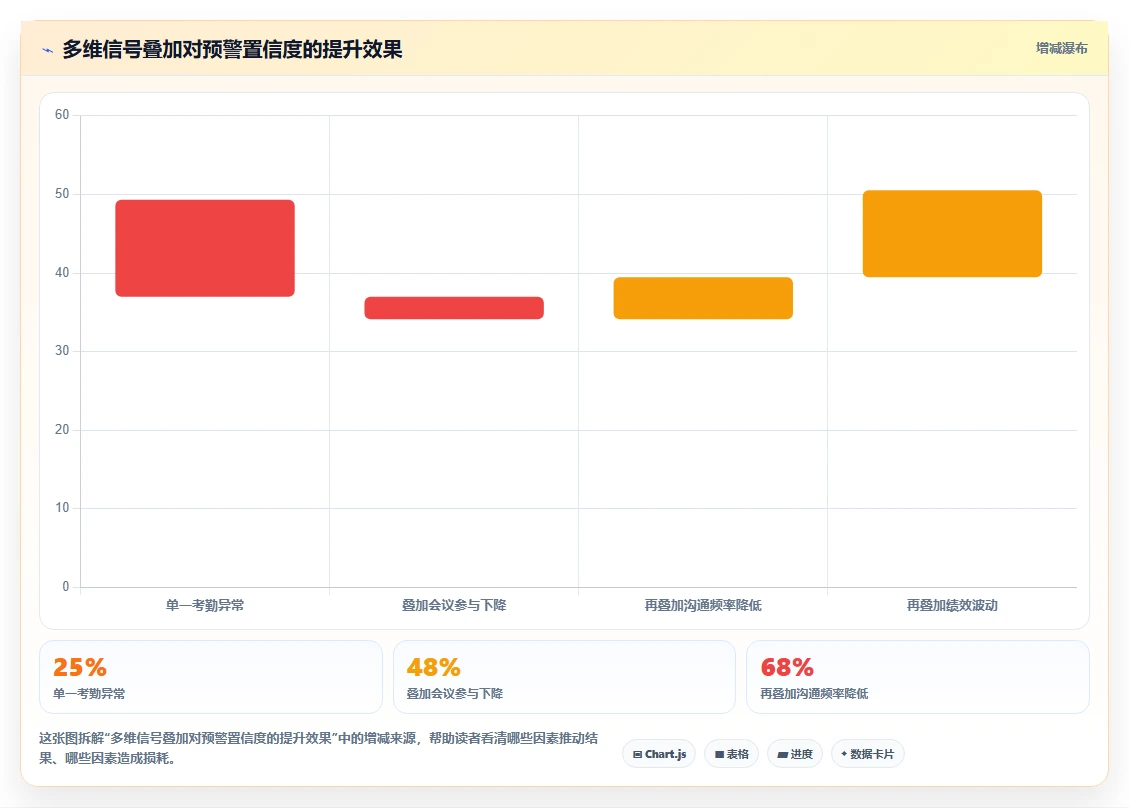Click the x-axis label 叠加会议参与下降
This screenshot has width=1129, height=808.
(x=454, y=606)
